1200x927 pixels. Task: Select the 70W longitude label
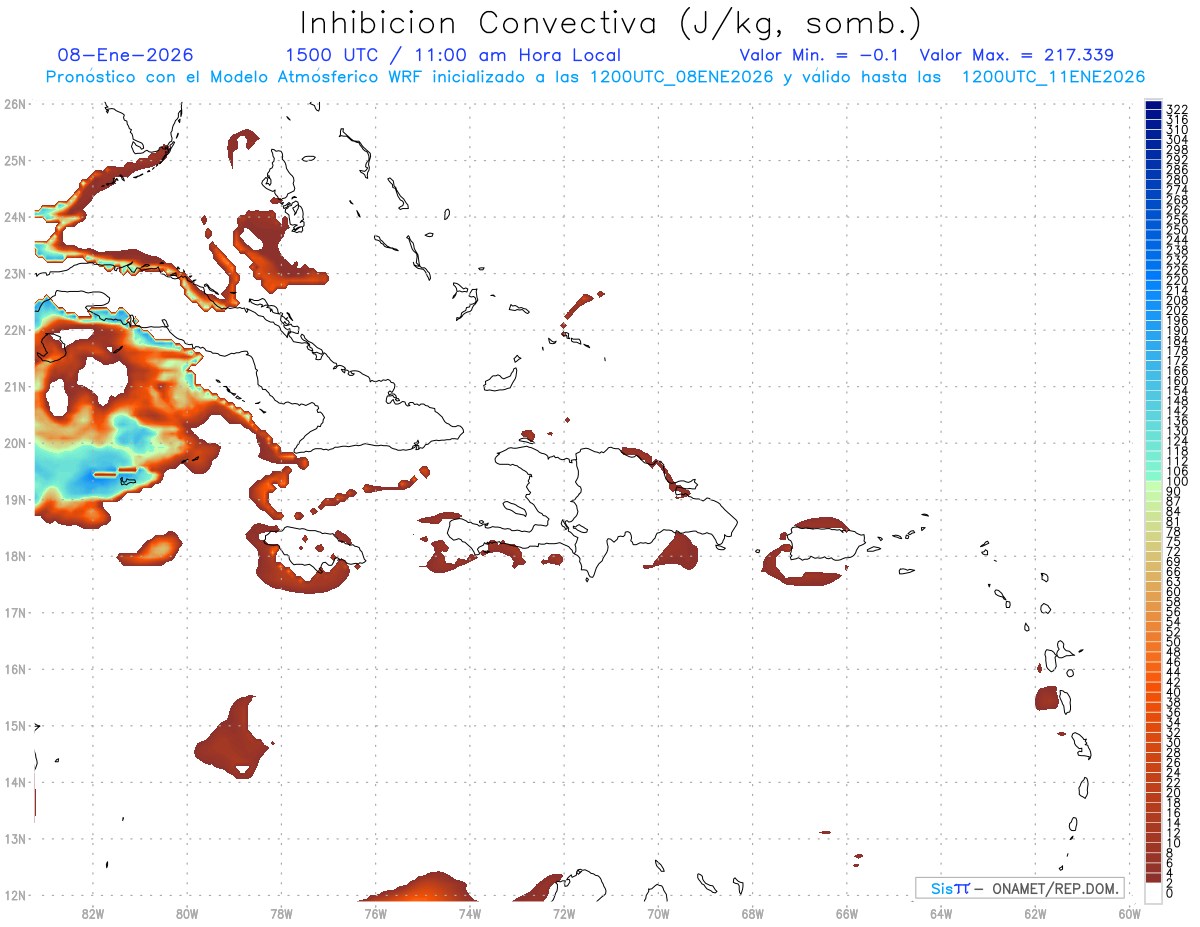coord(658,912)
